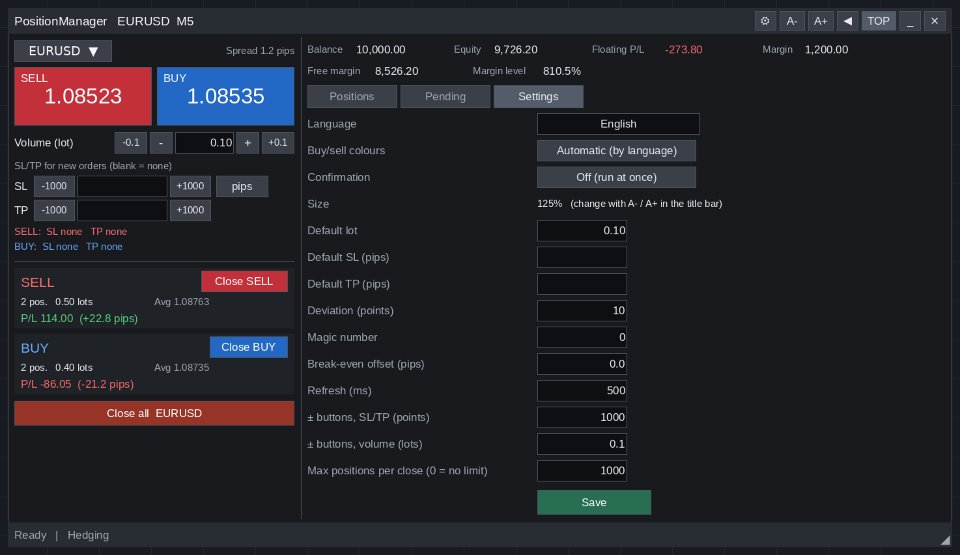Click the Balance value 10,000.00
The width and height of the screenshot is (960, 555).
click(x=380, y=50)
